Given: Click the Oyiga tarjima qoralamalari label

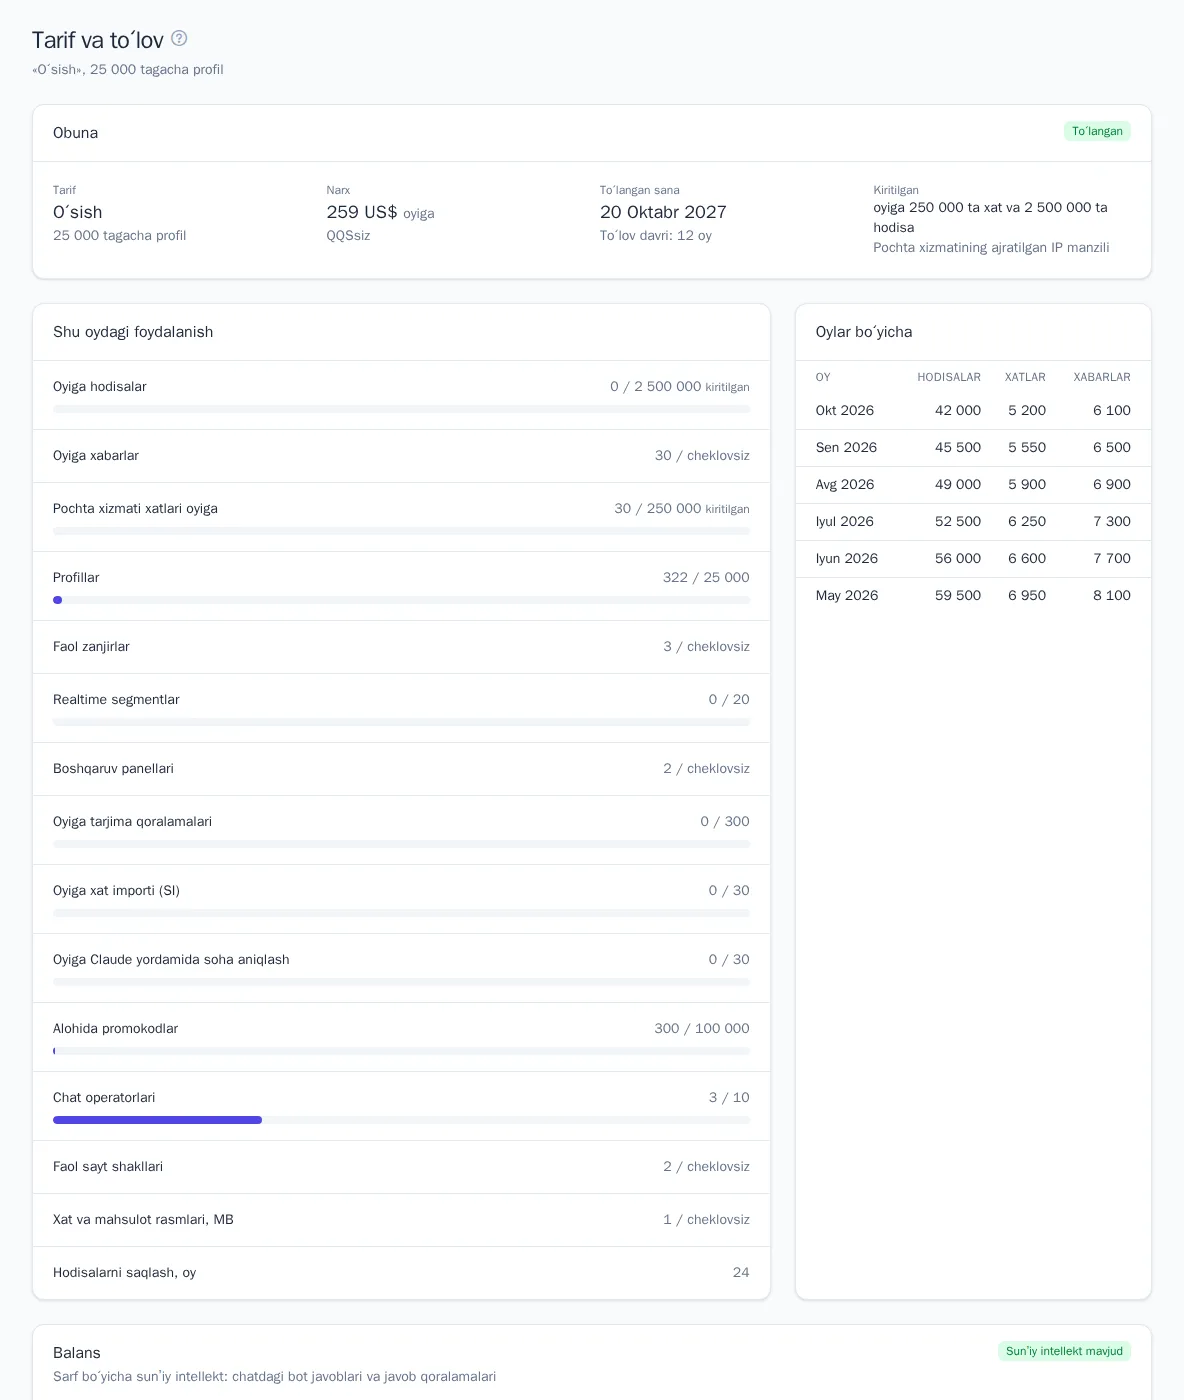Looking at the screenshot, I should point(132,821).
